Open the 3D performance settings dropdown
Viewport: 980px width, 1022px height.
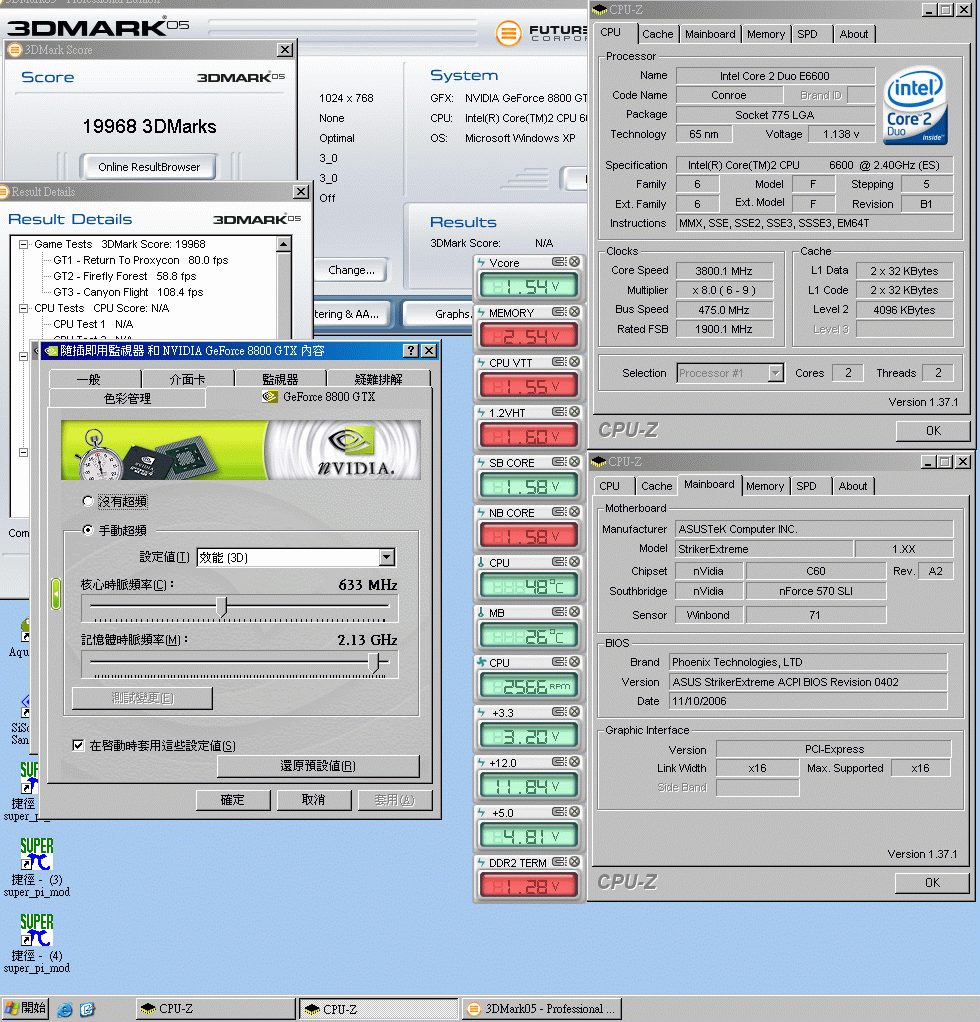[x=387, y=557]
